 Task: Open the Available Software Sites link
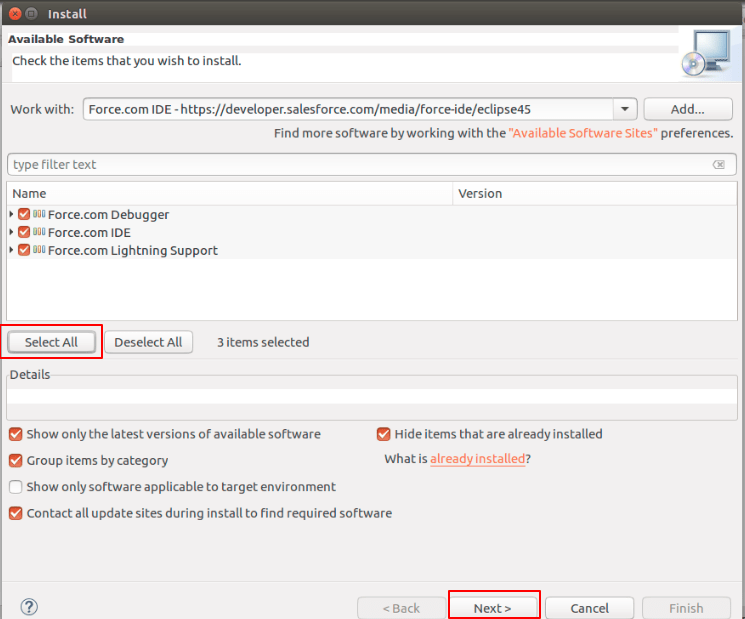pos(583,133)
